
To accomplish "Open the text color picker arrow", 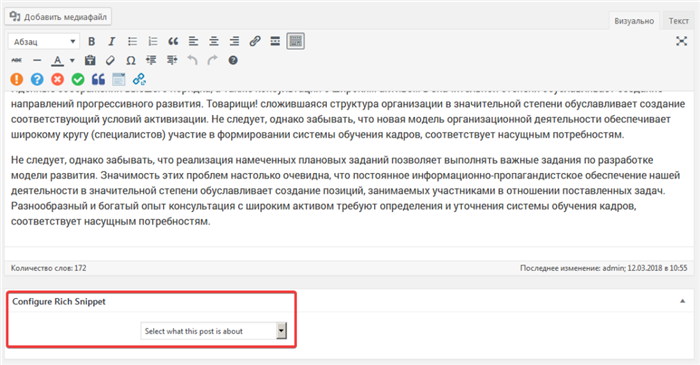I will [72, 60].
